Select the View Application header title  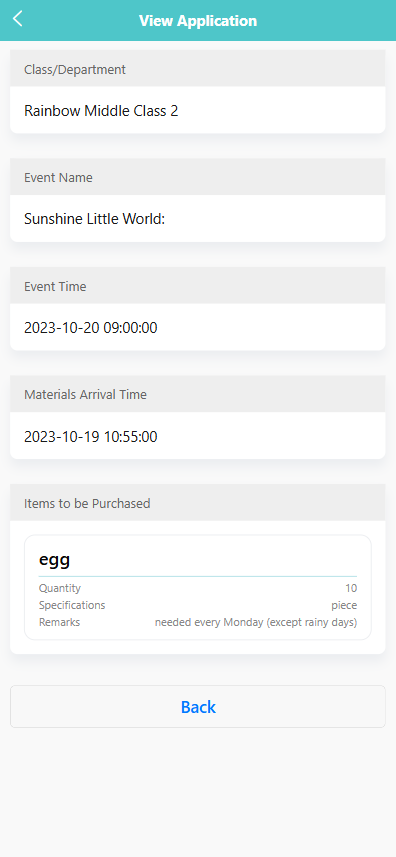(x=198, y=21)
